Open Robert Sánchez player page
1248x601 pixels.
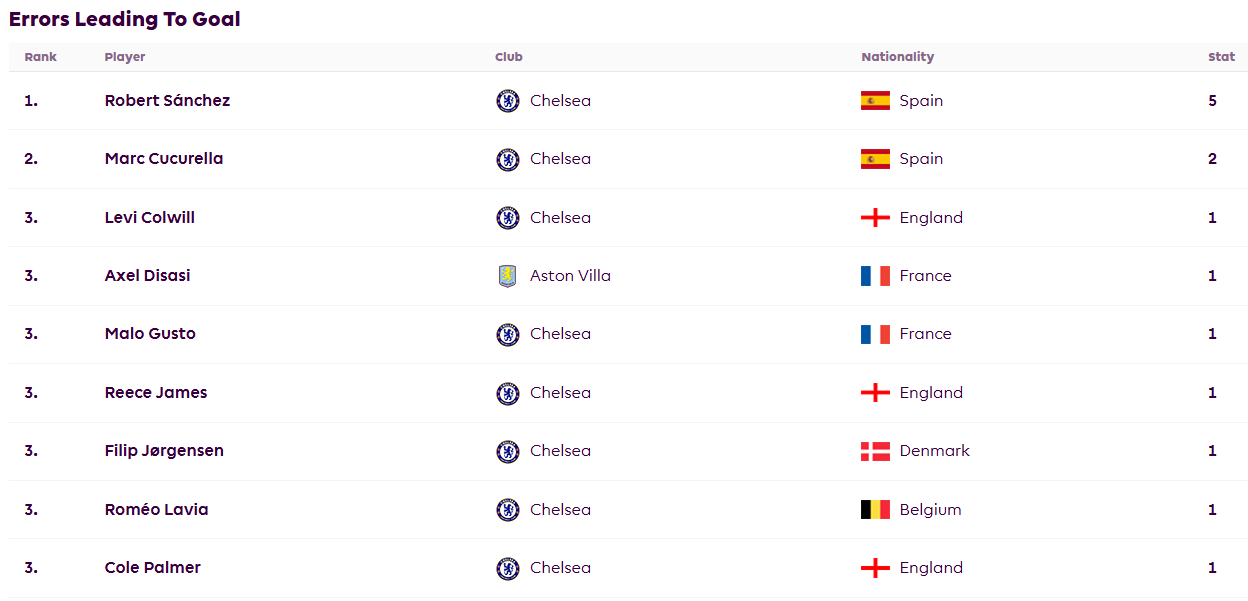[167, 101]
